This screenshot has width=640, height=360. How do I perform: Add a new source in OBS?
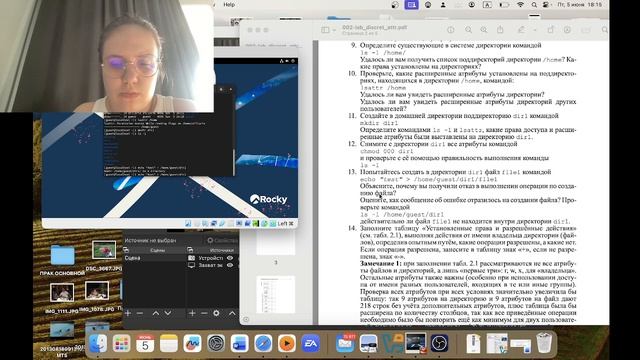(x=192, y=313)
